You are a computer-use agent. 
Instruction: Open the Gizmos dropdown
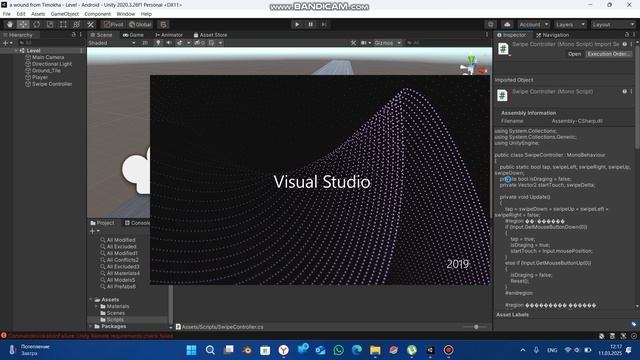[387, 43]
